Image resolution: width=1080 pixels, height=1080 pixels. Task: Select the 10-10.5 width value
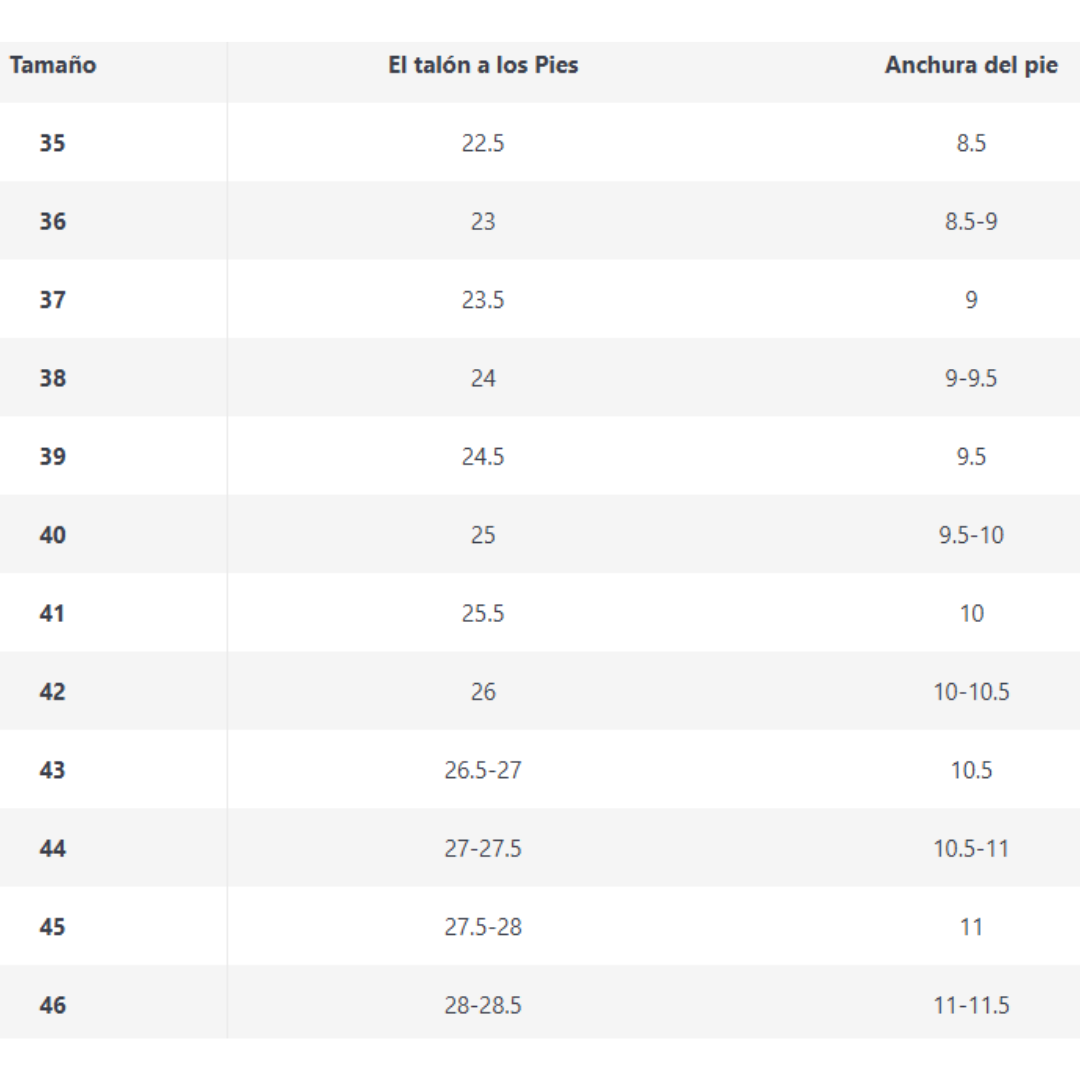point(971,692)
